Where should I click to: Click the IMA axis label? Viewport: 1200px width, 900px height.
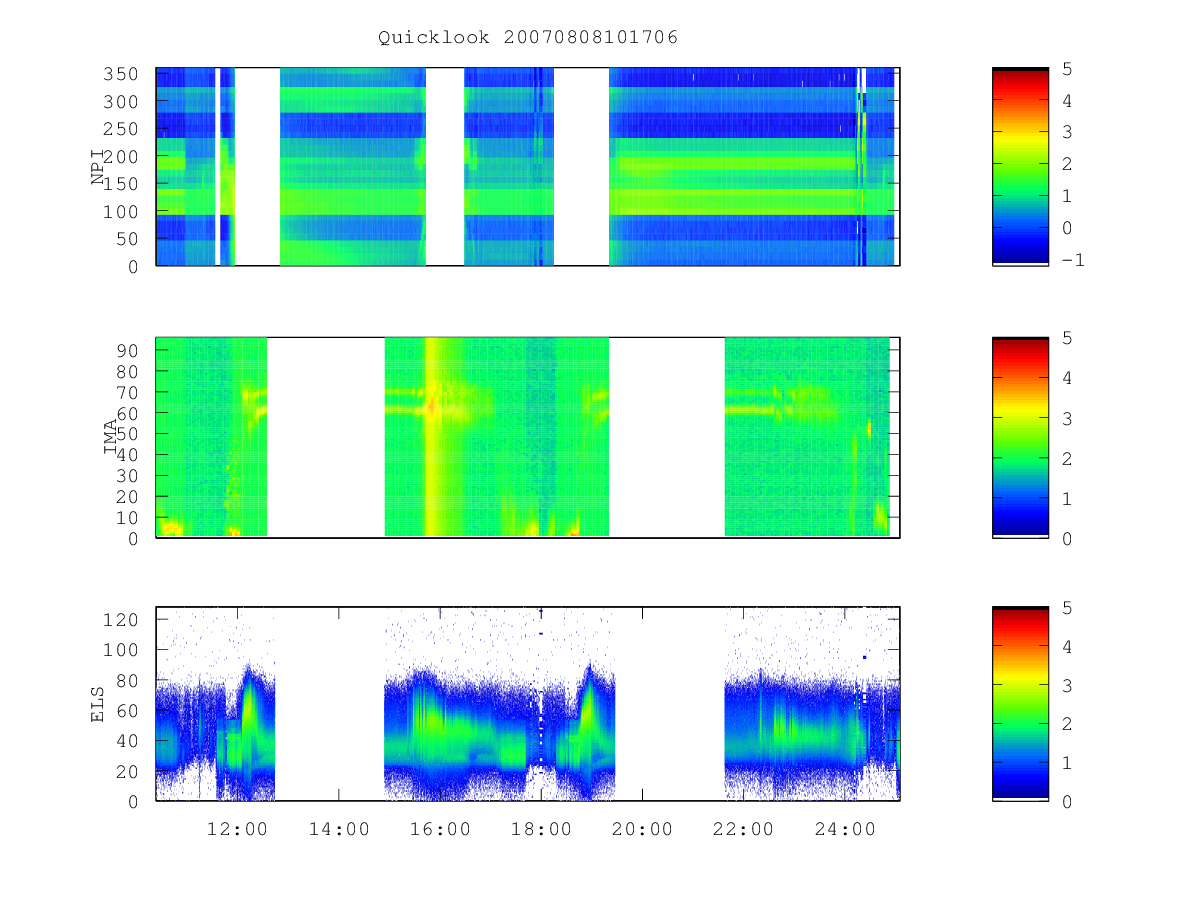click(111, 437)
